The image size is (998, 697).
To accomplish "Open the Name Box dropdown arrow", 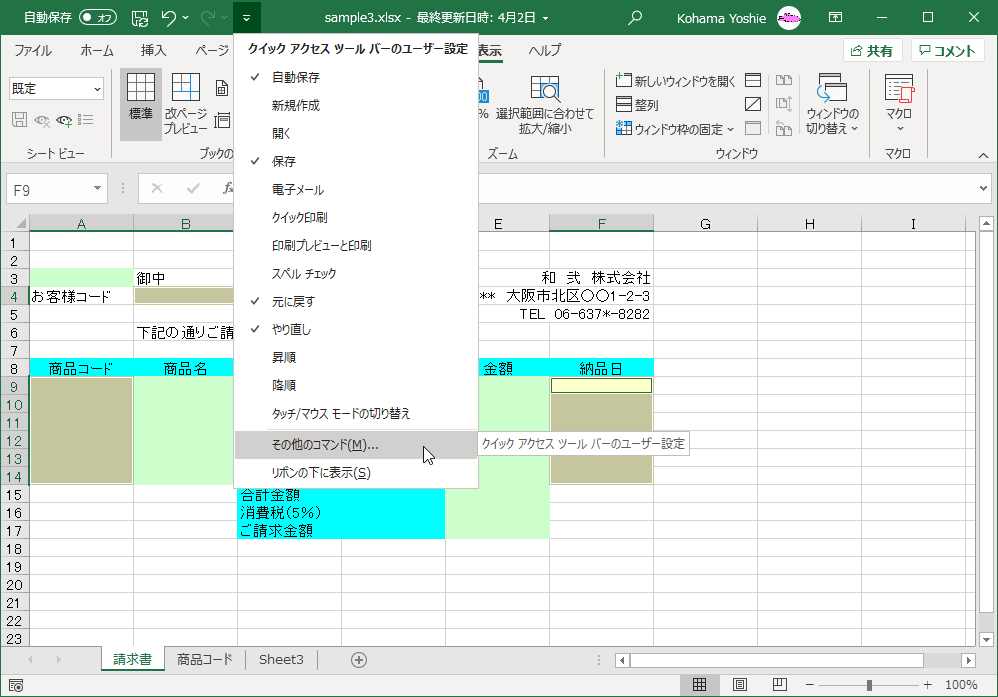I will (97, 188).
